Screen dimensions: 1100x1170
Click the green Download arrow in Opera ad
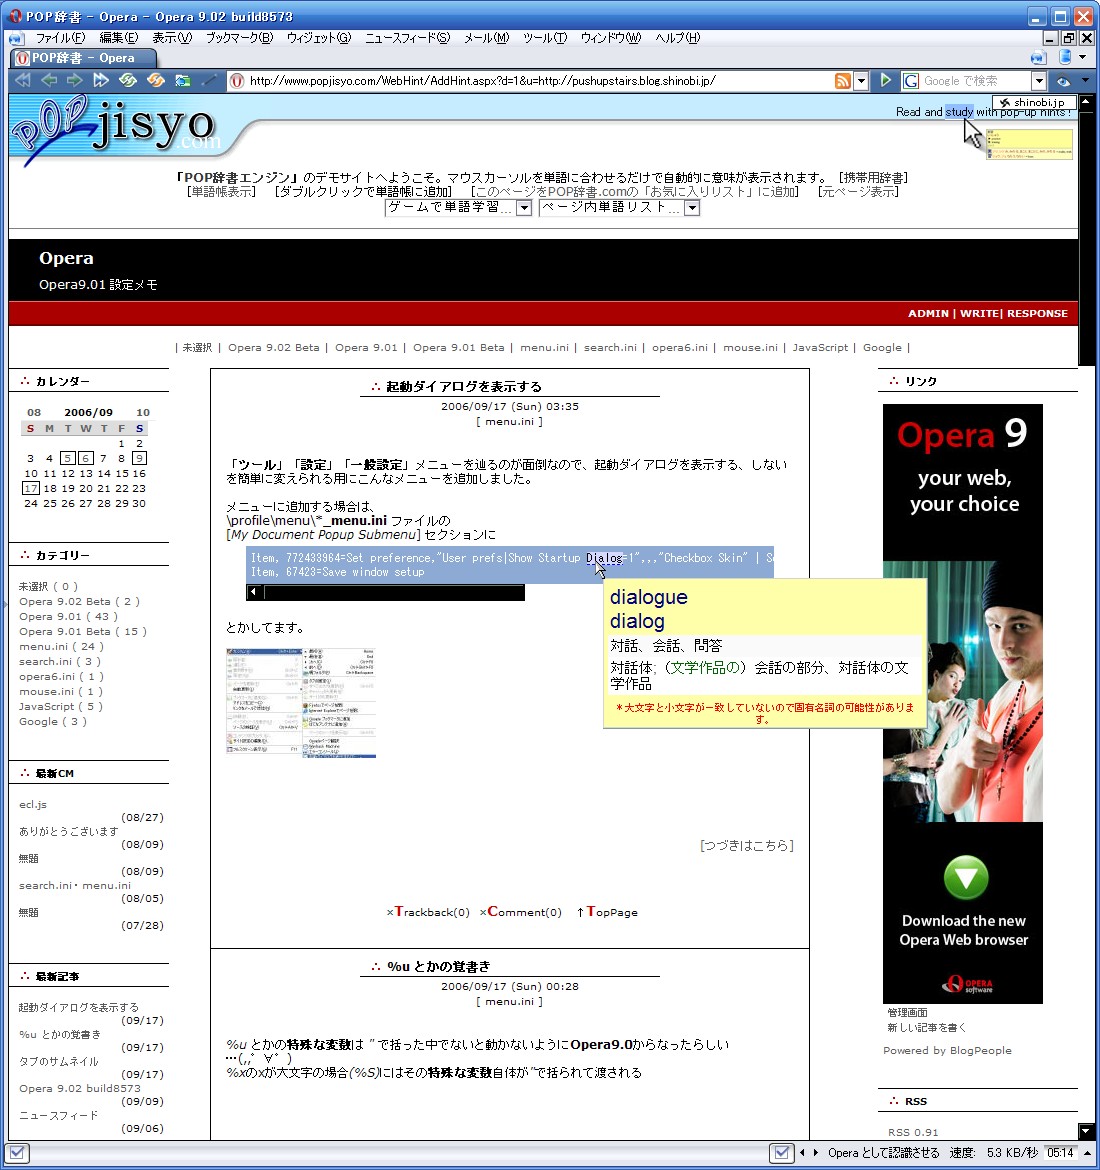coord(966,878)
